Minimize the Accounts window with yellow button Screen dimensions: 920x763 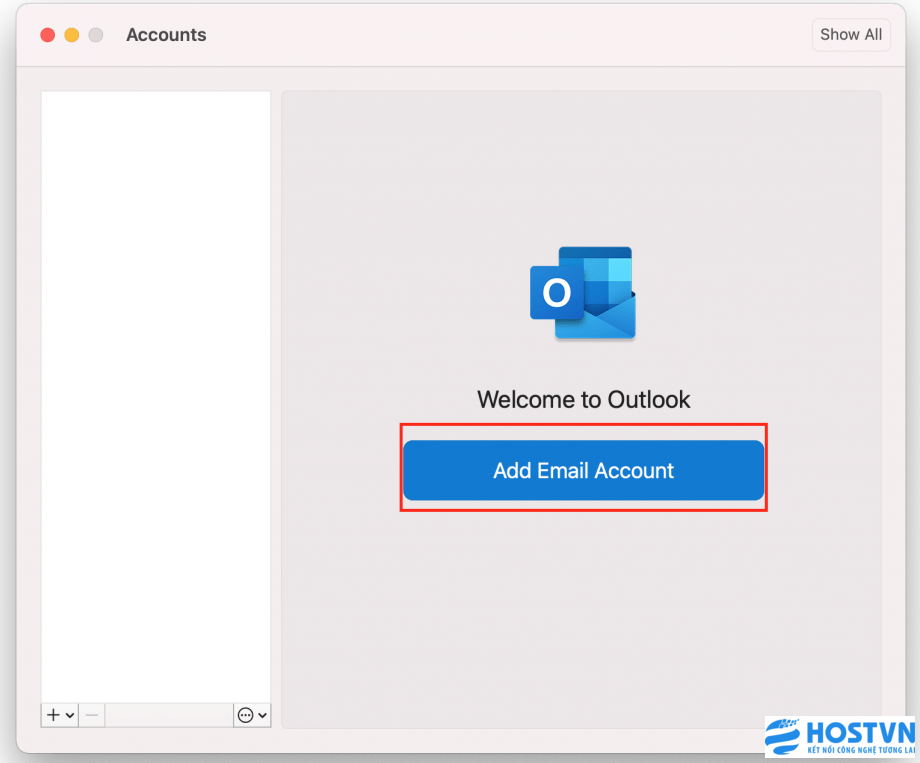click(x=72, y=35)
